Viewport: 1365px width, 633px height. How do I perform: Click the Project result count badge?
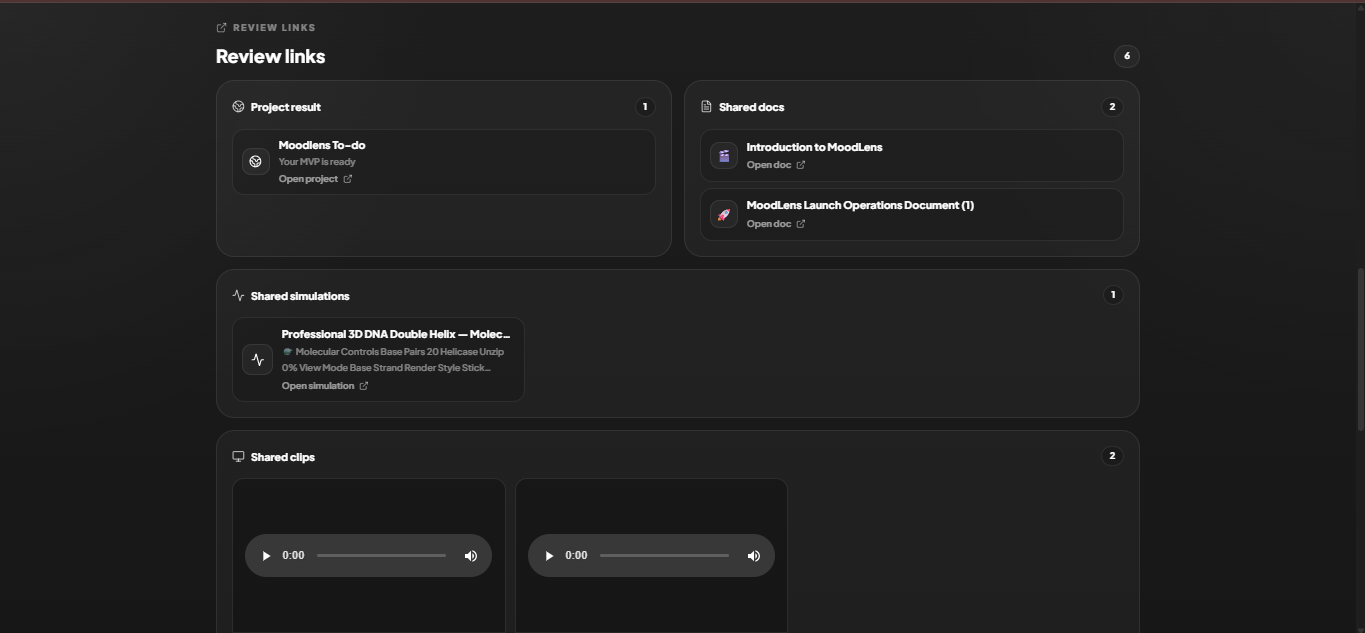click(645, 107)
